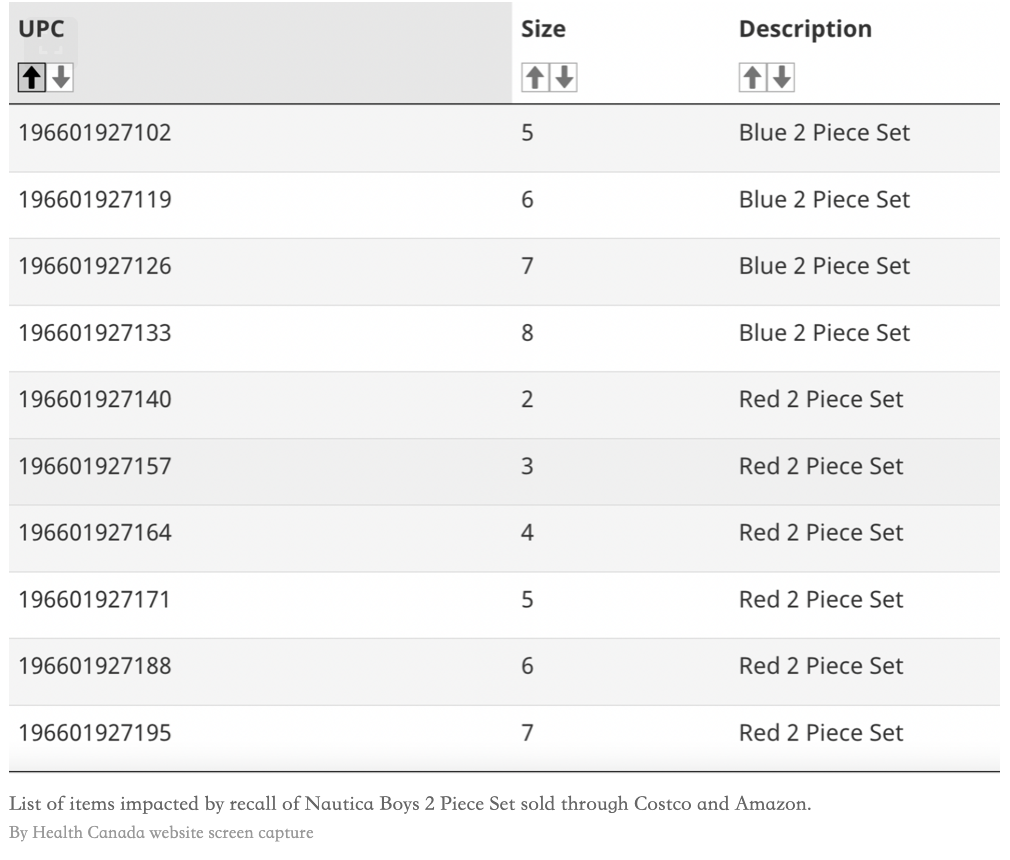Click UPC 196601927164 cell
The width and height of the screenshot is (1010, 860).
95,533
